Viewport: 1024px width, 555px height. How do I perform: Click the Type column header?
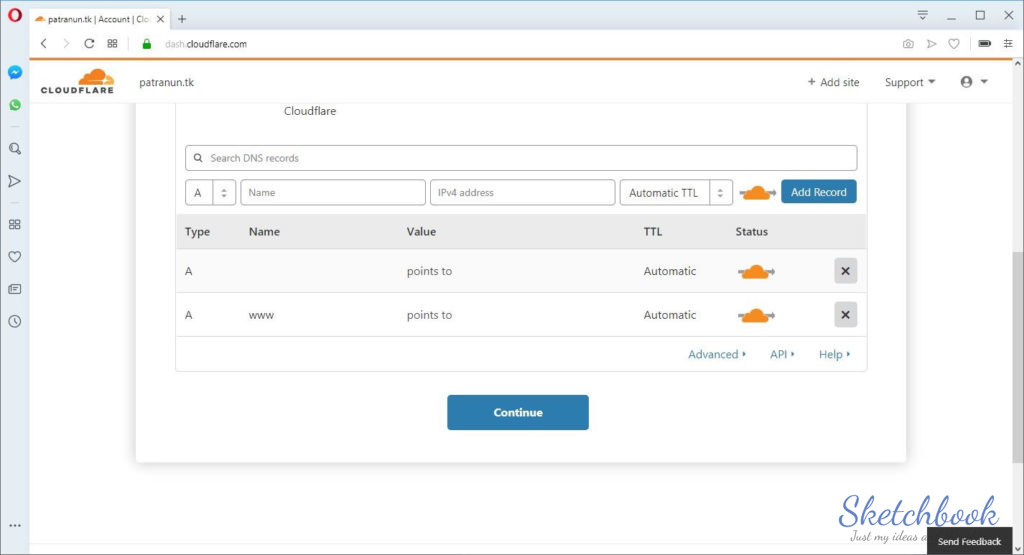197,231
